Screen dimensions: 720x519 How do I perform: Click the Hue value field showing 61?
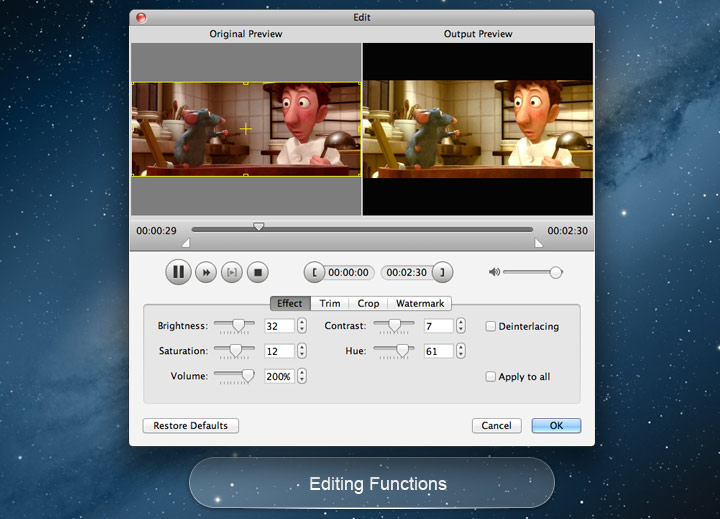tap(439, 351)
